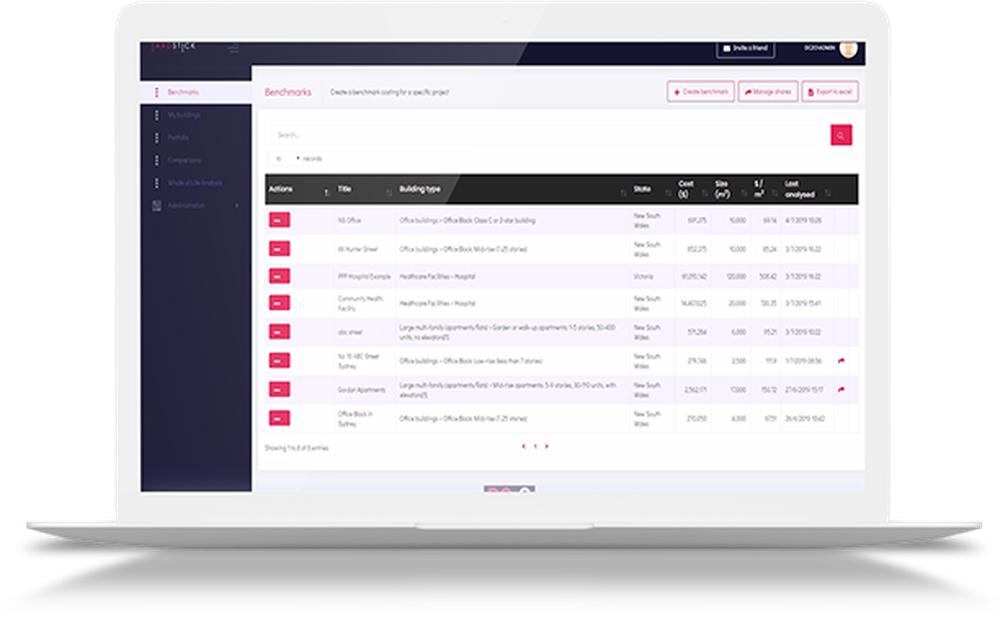Sort by Actions column arrows
This screenshot has width=1000, height=622.
(x=327, y=192)
